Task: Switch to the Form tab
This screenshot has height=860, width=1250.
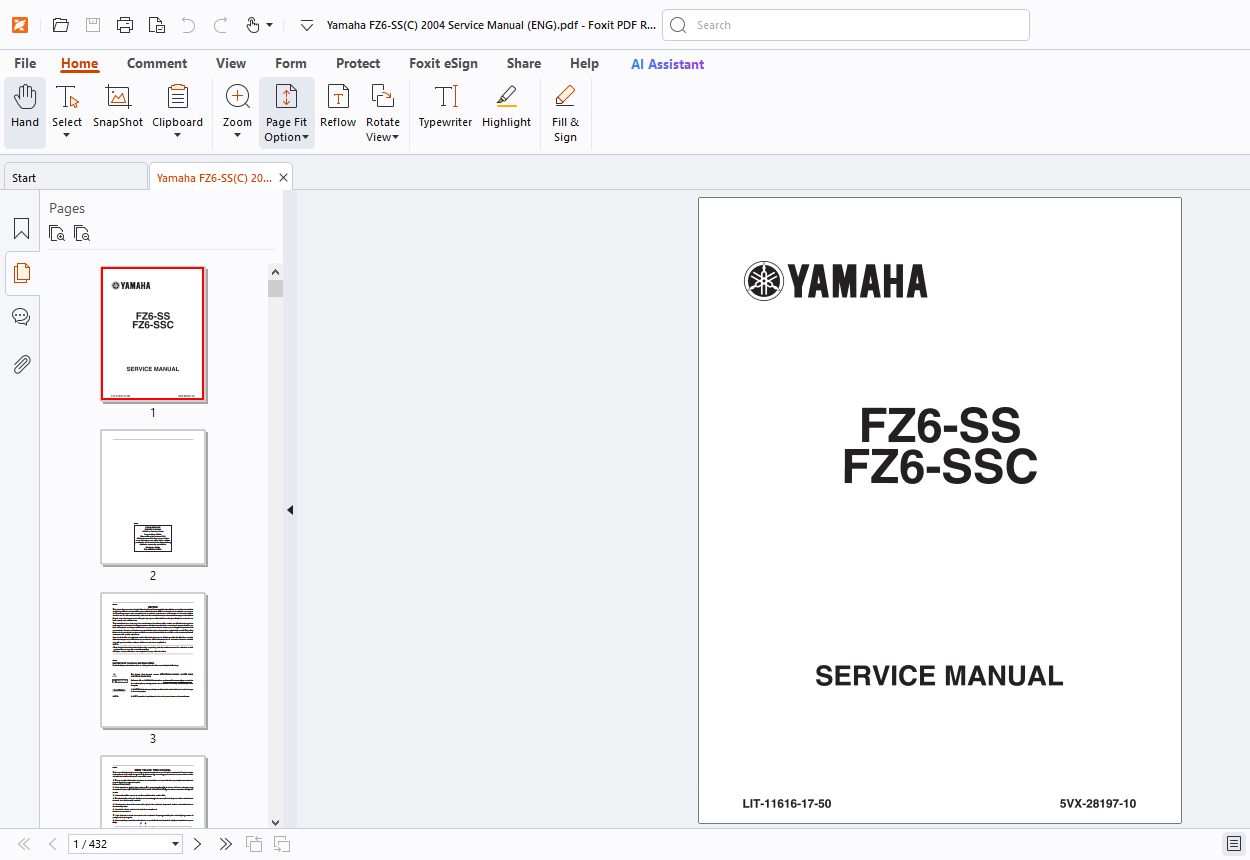Action: (291, 63)
